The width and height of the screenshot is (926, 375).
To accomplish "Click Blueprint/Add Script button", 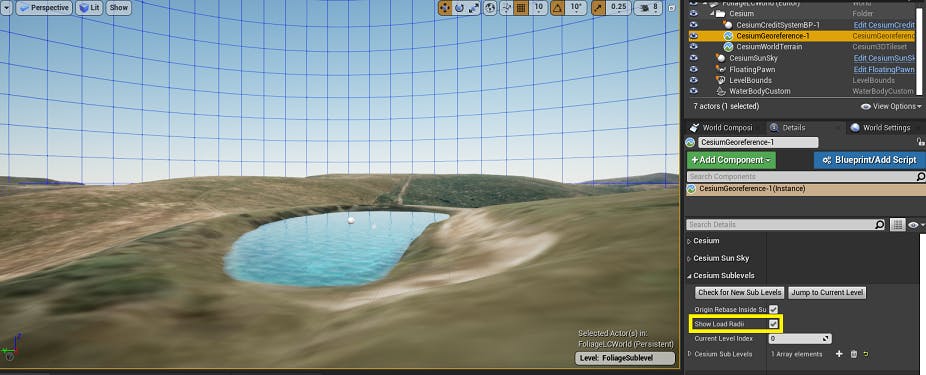I will click(869, 160).
